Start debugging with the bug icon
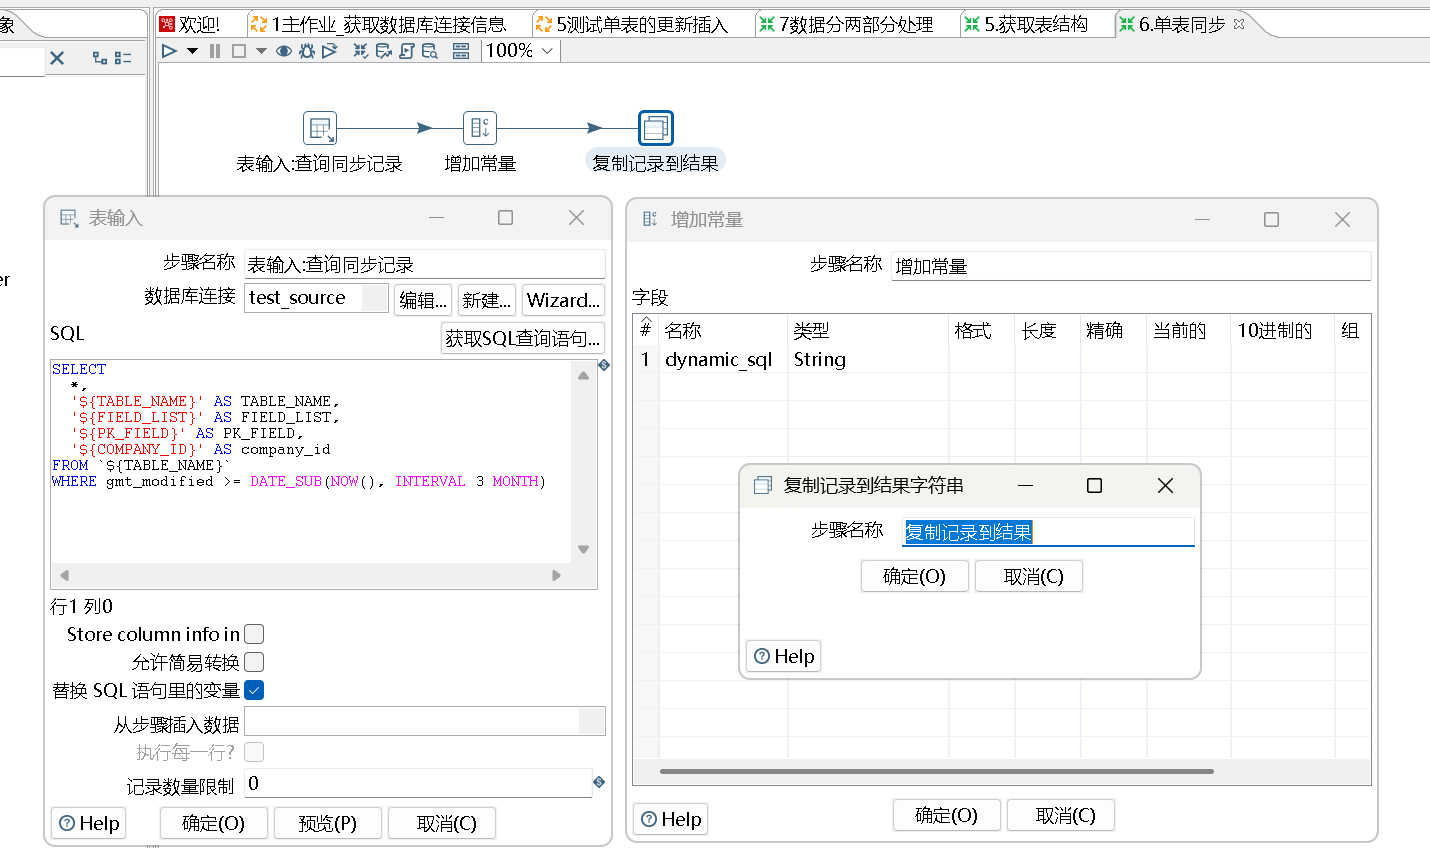1430x848 pixels. (x=307, y=51)
